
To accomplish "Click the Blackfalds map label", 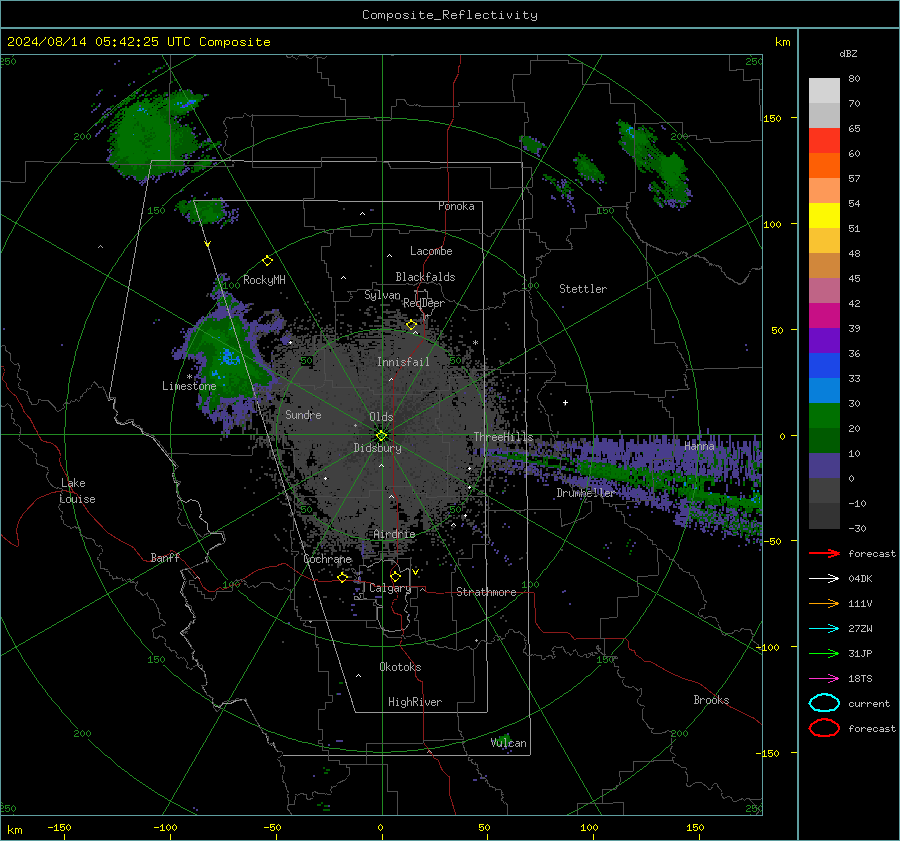I will pyautogui.click(x=425, y=277).
